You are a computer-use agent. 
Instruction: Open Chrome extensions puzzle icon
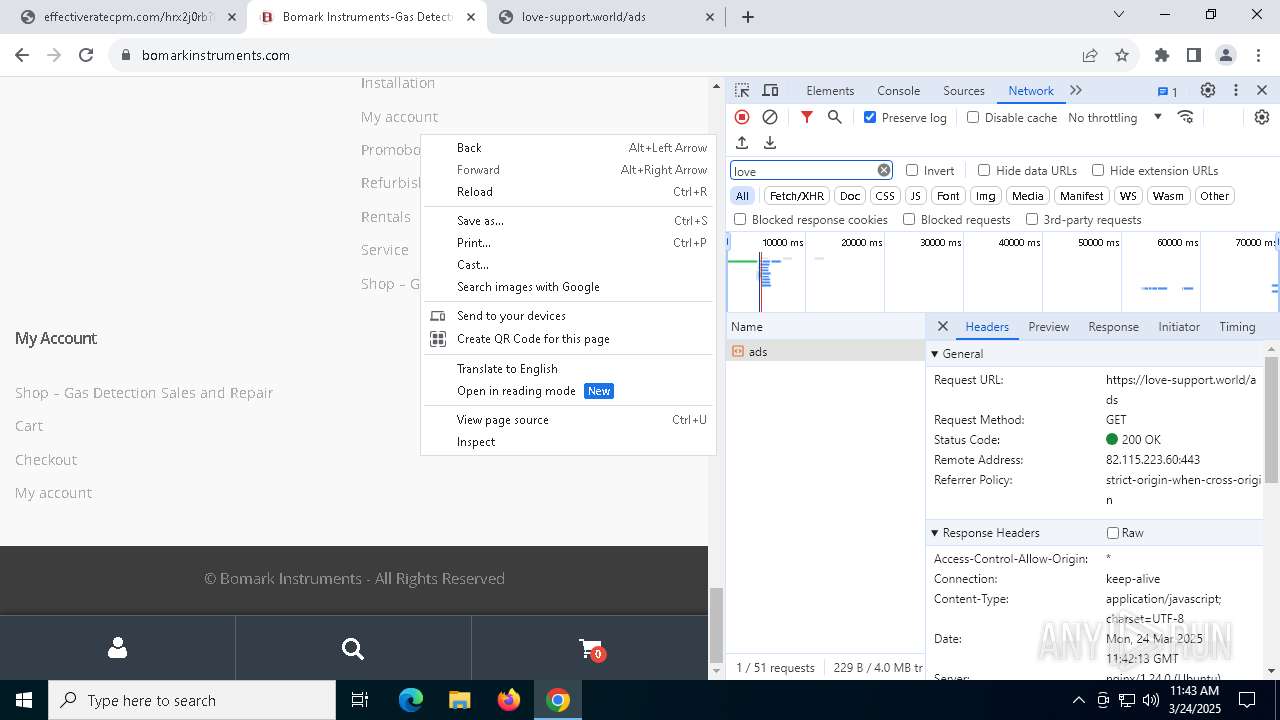pyautogui.click(x=1162, y=55)
